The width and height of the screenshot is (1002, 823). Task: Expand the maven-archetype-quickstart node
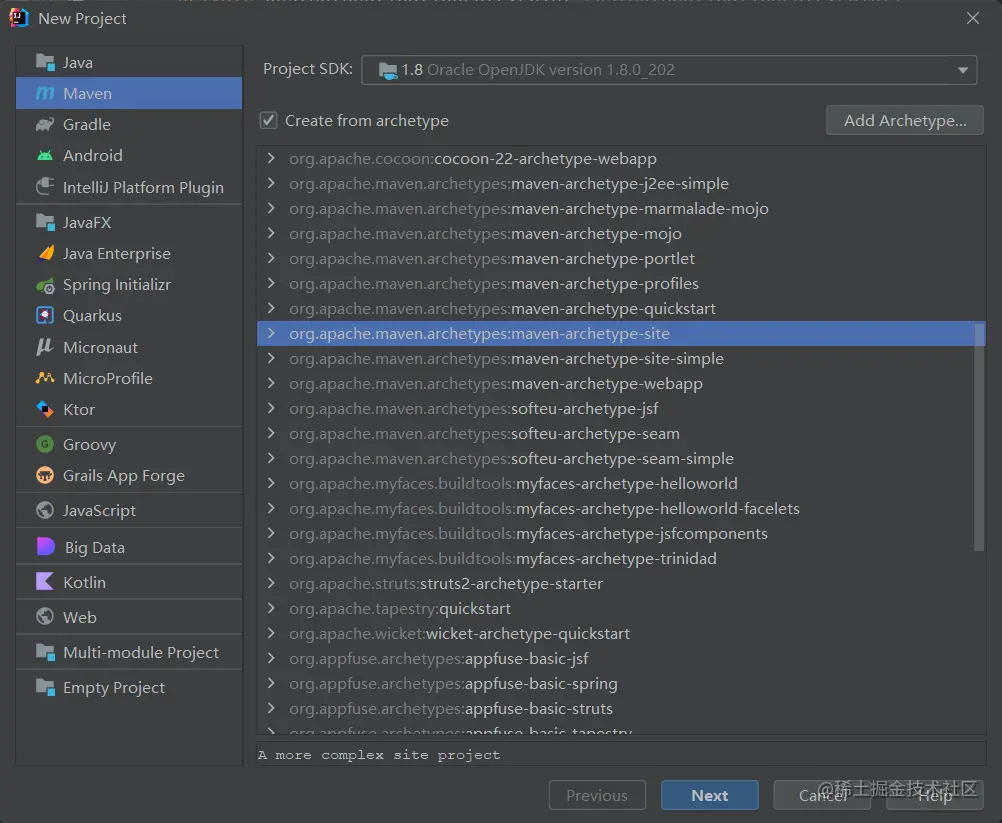point(271,308)
